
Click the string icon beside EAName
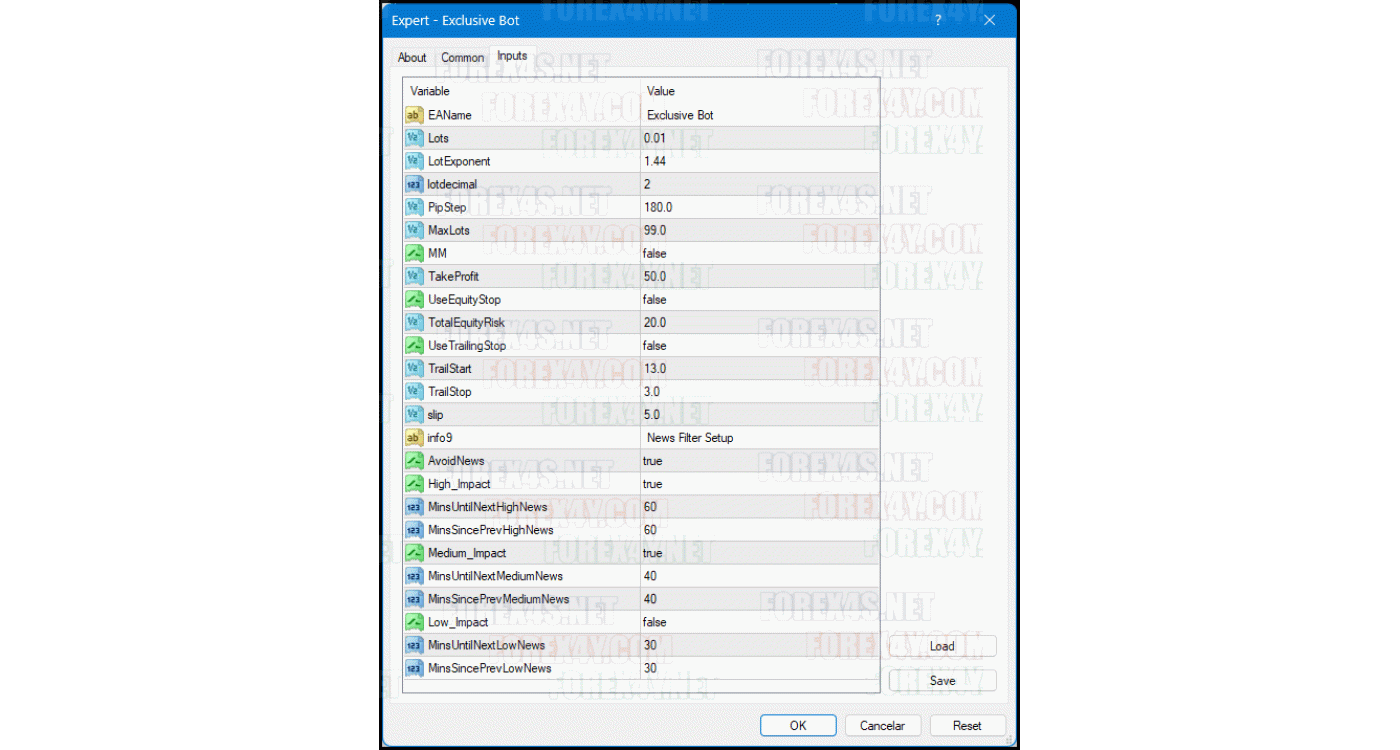point(414,115)
